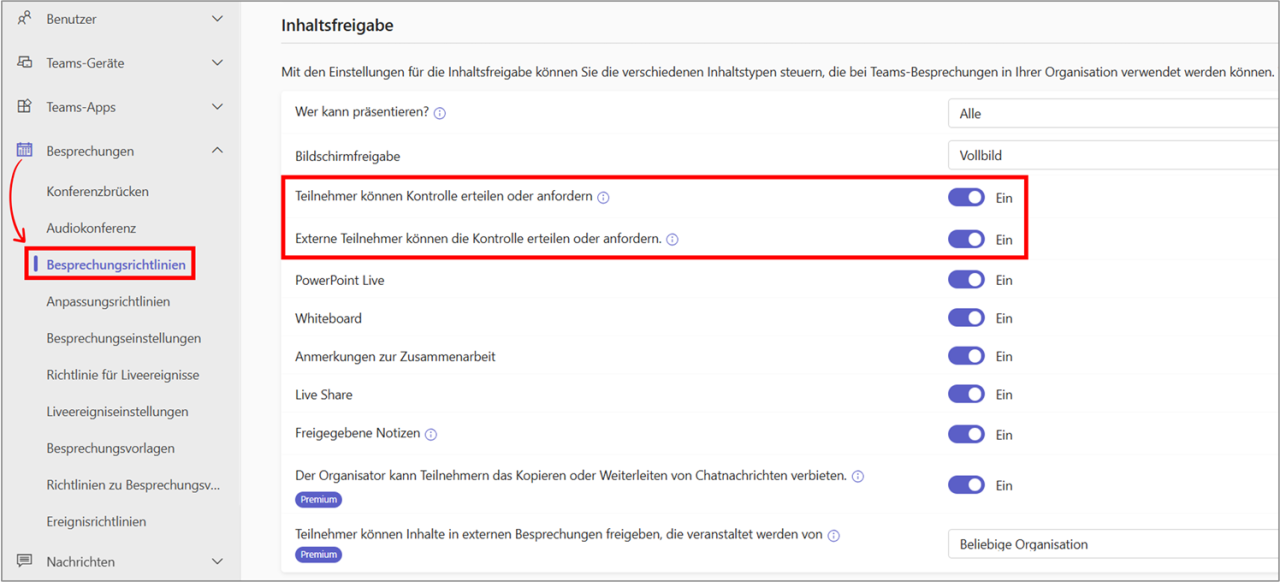Disable the PowerPoint Live toggle
Image resolution: width=1280 pixels, height=582 pixels.
point(966,280)
